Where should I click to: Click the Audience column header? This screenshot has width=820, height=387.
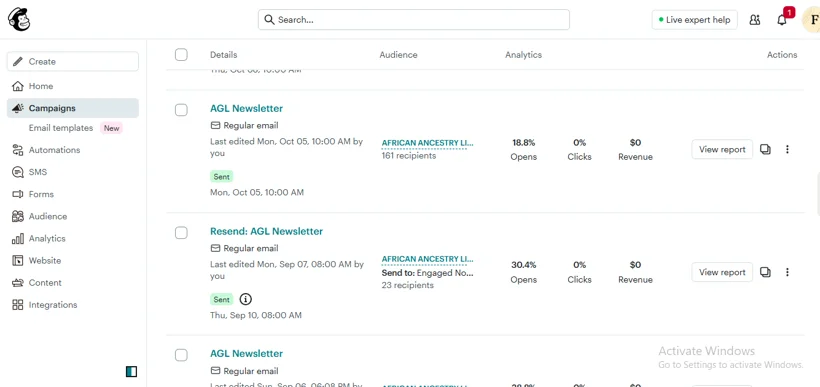[x=398, y=55]
